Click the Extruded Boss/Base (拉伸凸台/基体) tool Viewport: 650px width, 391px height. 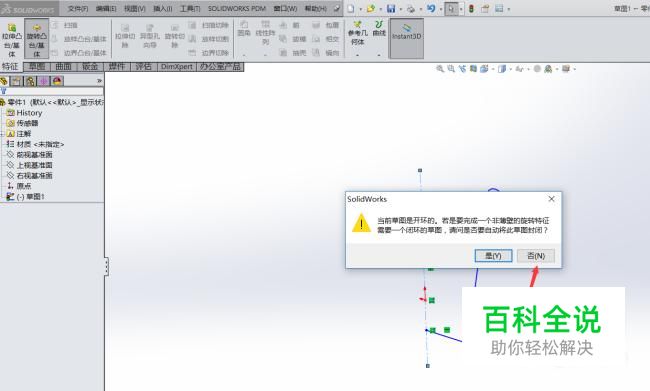12,39
